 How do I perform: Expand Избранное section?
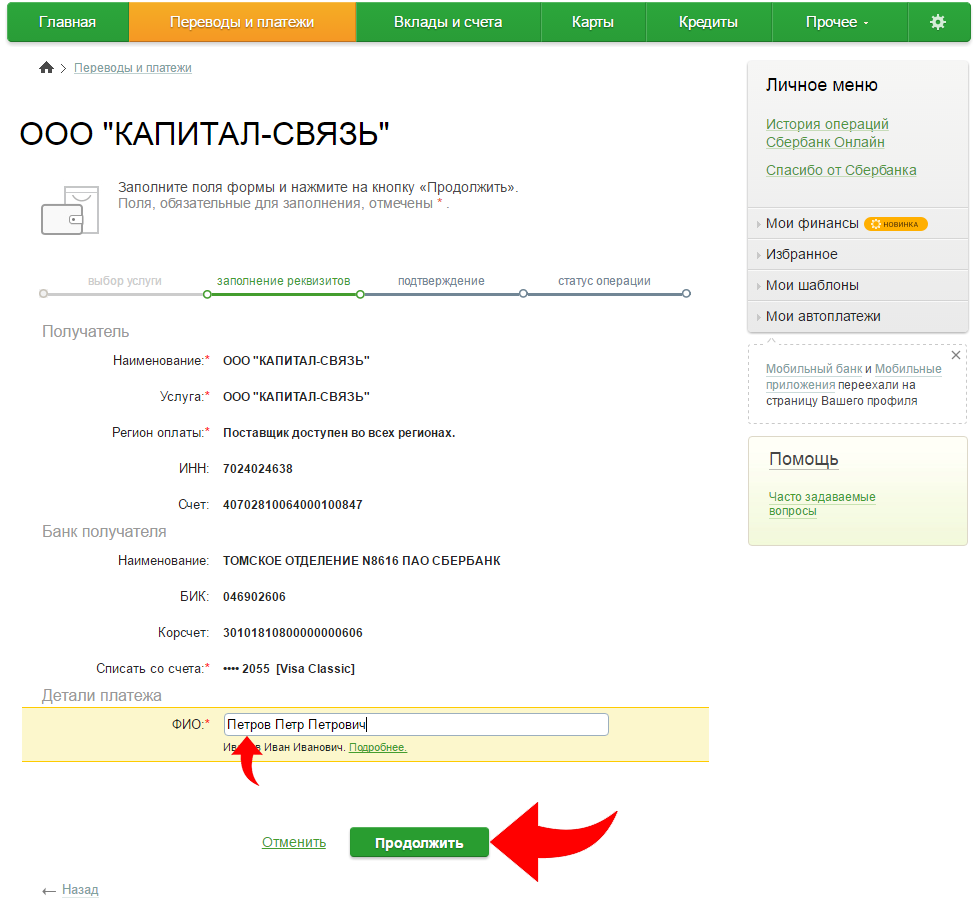[801, 255]
